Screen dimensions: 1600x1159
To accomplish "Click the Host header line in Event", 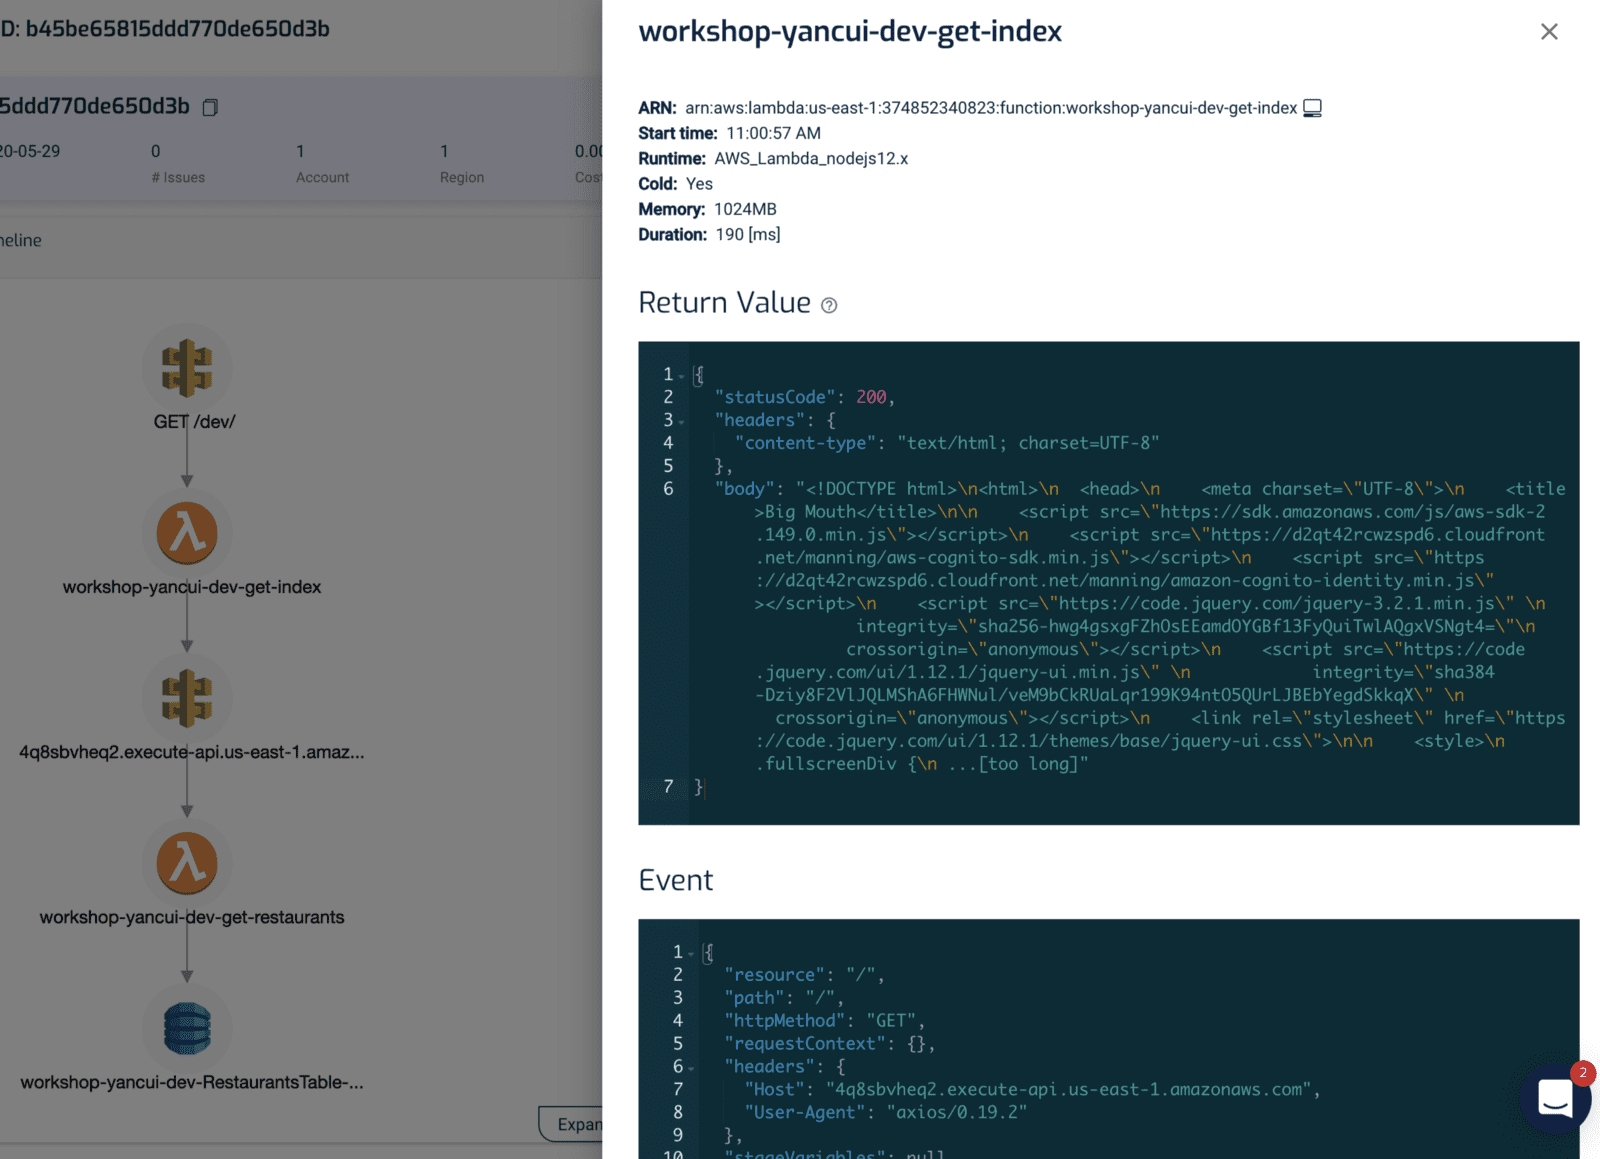I will pos(1032,1090).
